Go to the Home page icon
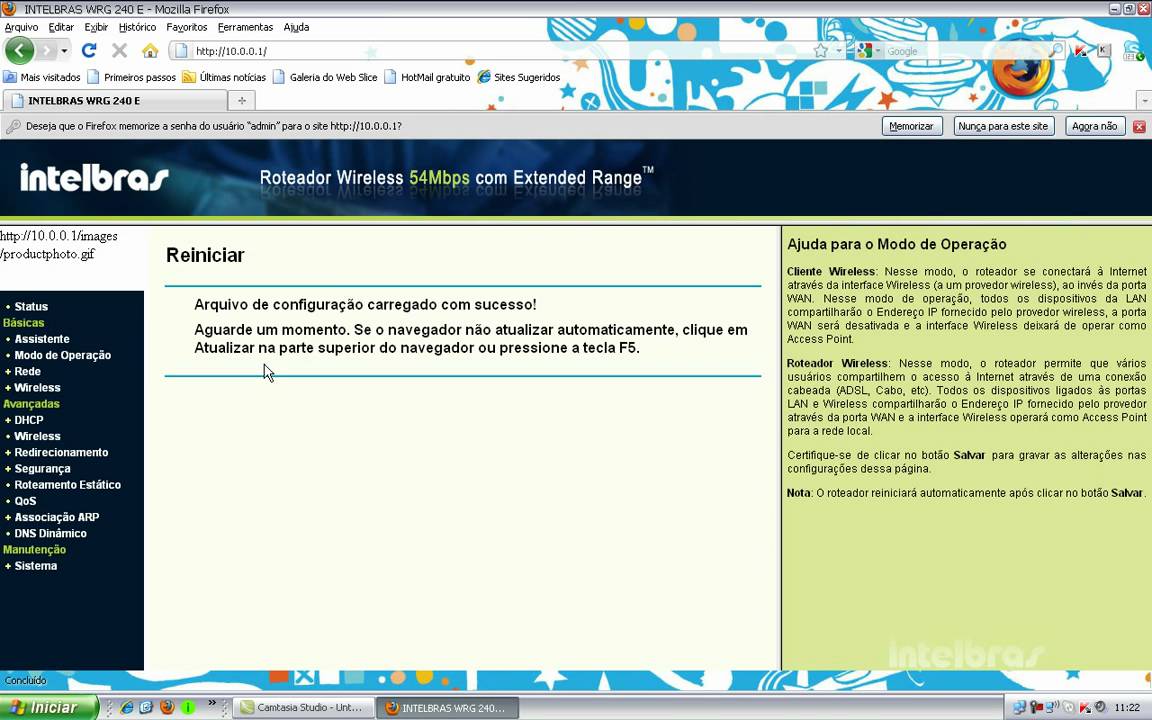This screenshot has height=720, width=1152. (x=150, y=51)
